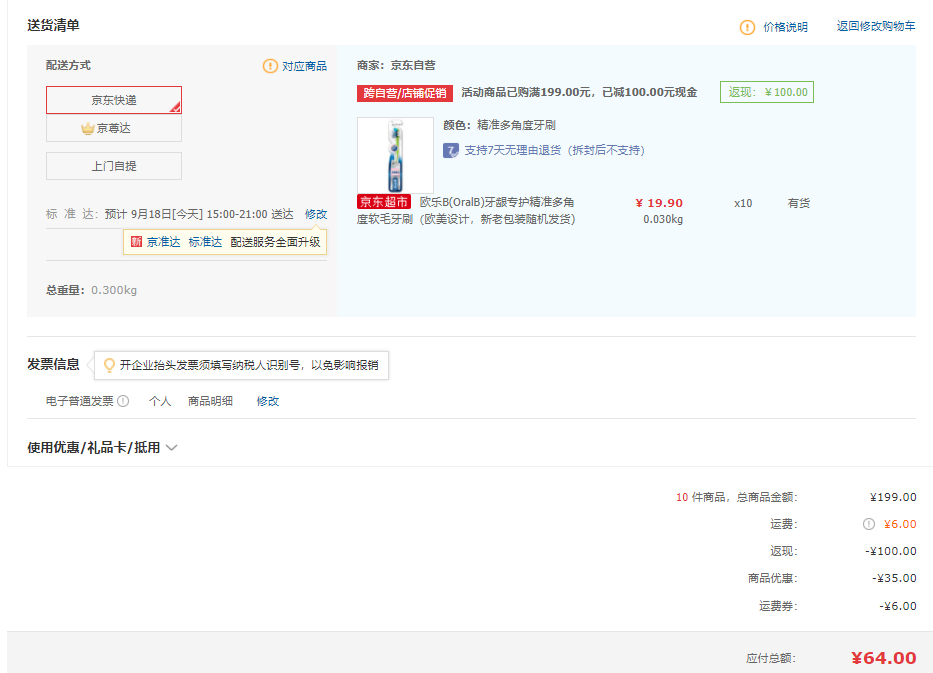
Task: Select 京东快递 delivery method
Action: (x=114, y=100)
